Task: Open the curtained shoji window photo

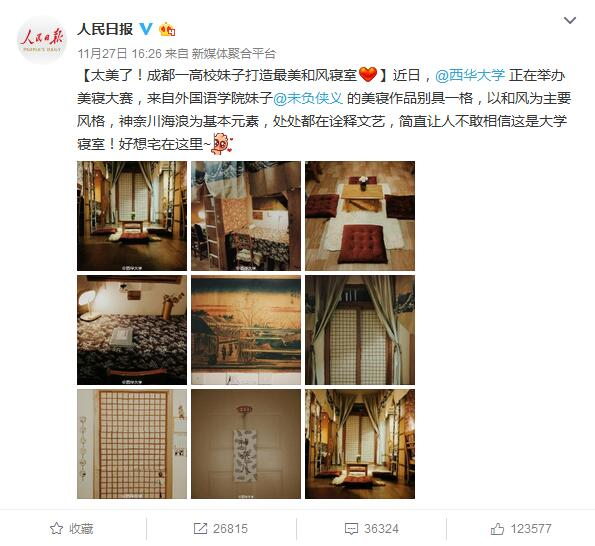Action: coord(360,330)
